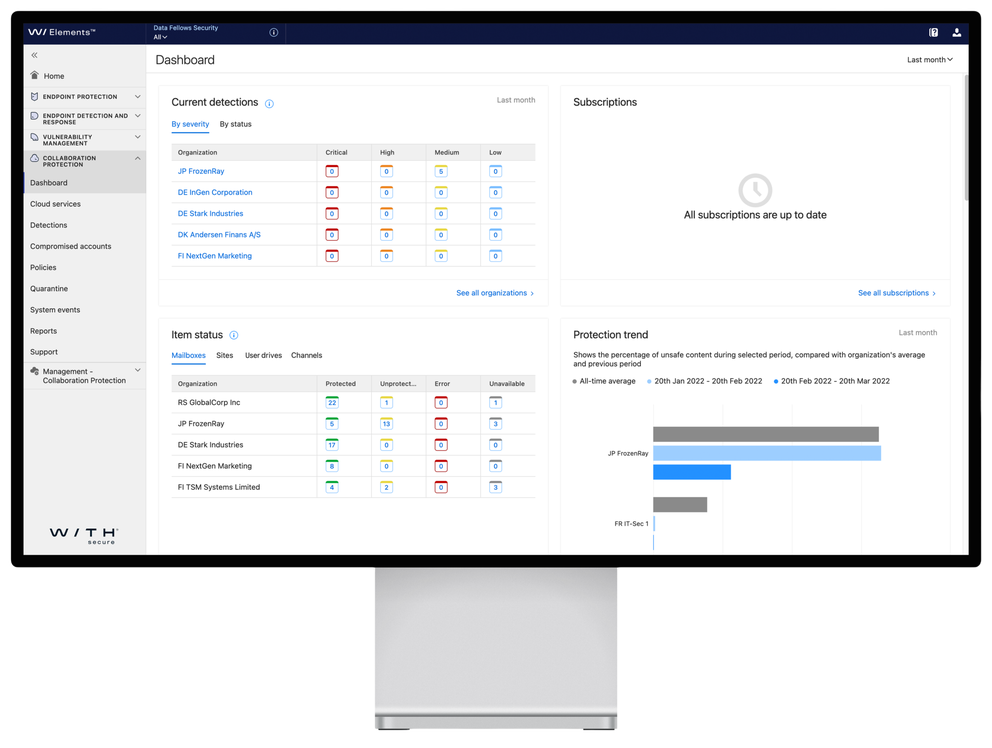Click the Item status info icon
Viewport: 992px width, 748px height.
click(x=233, y=335)
